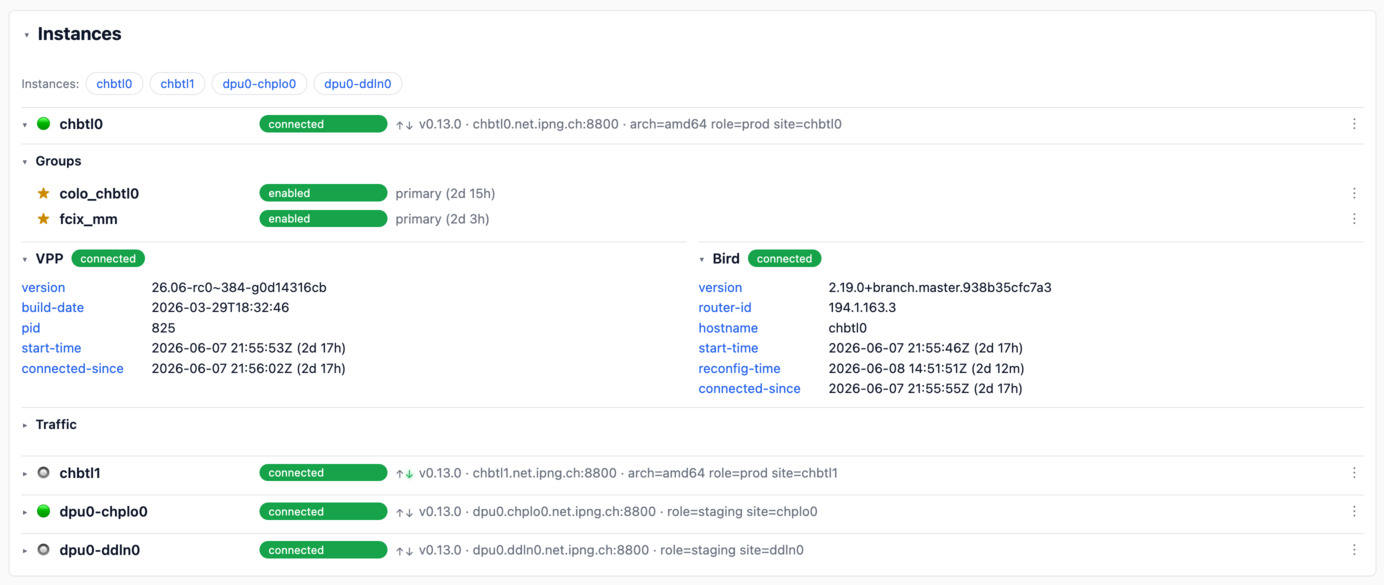Click the router-id value 194.1.163.3

pos(862,307)
